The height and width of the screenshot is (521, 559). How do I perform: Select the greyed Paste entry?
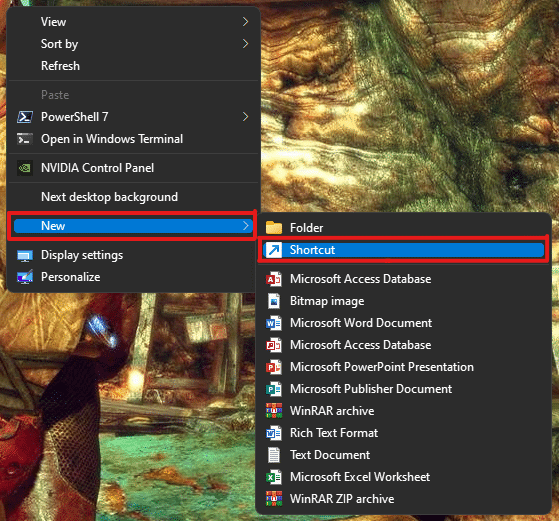pos(133,95)
